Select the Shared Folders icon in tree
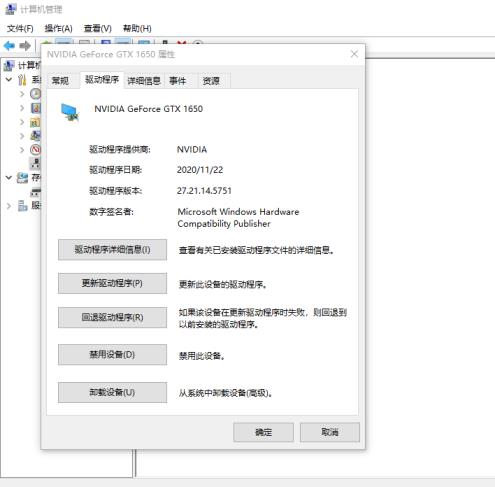The image size is (495, 487). 35,122
